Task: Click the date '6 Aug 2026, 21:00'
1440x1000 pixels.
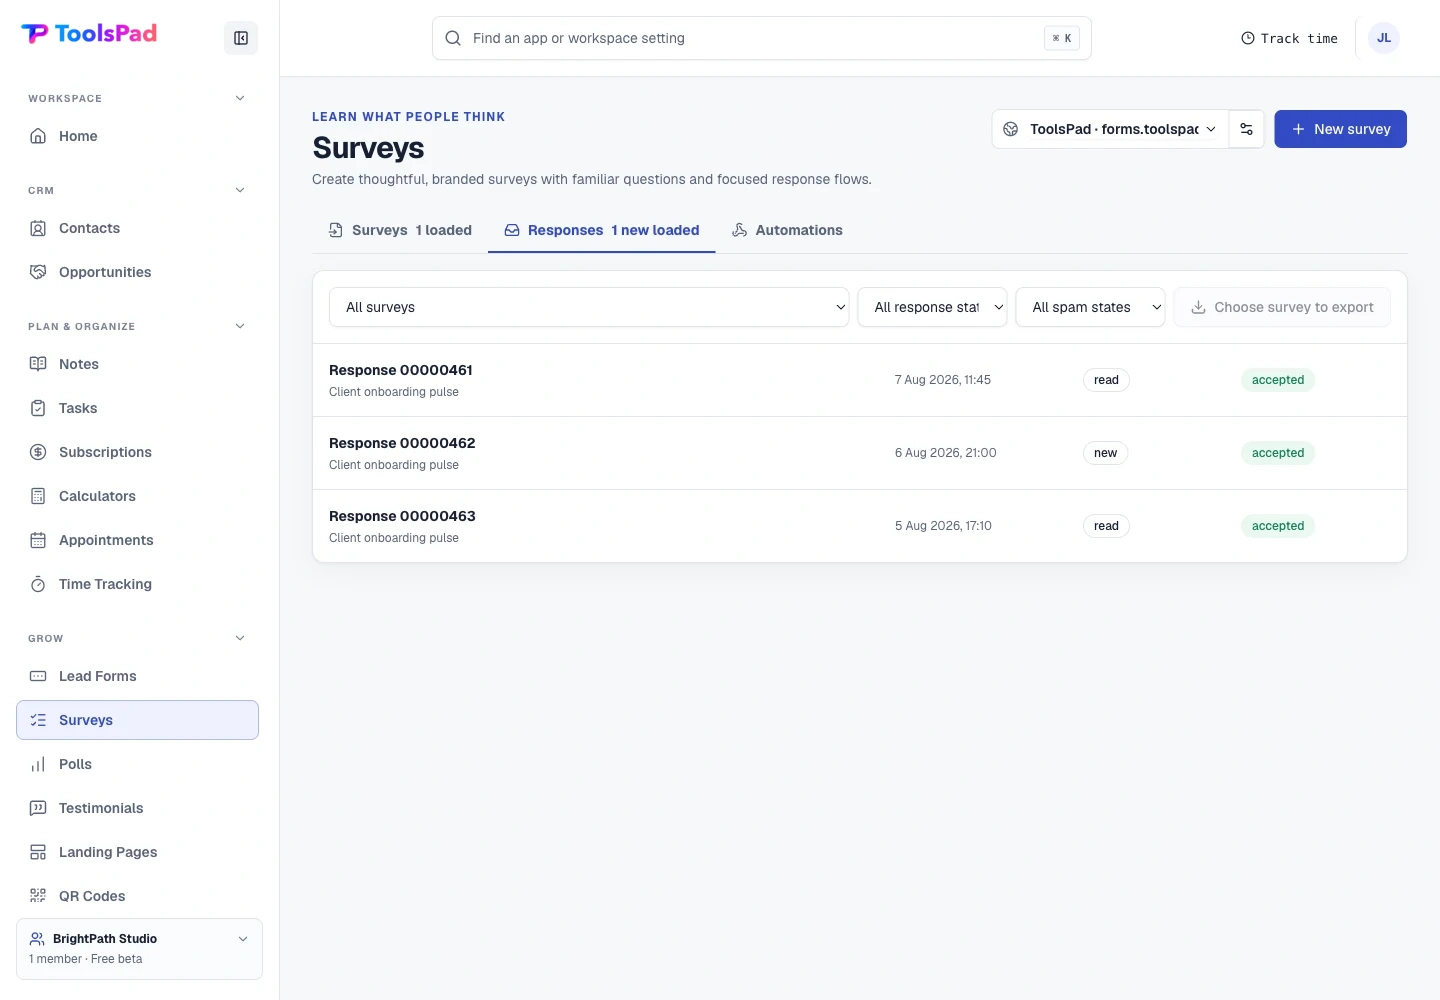Action: (x=946, y=453)
